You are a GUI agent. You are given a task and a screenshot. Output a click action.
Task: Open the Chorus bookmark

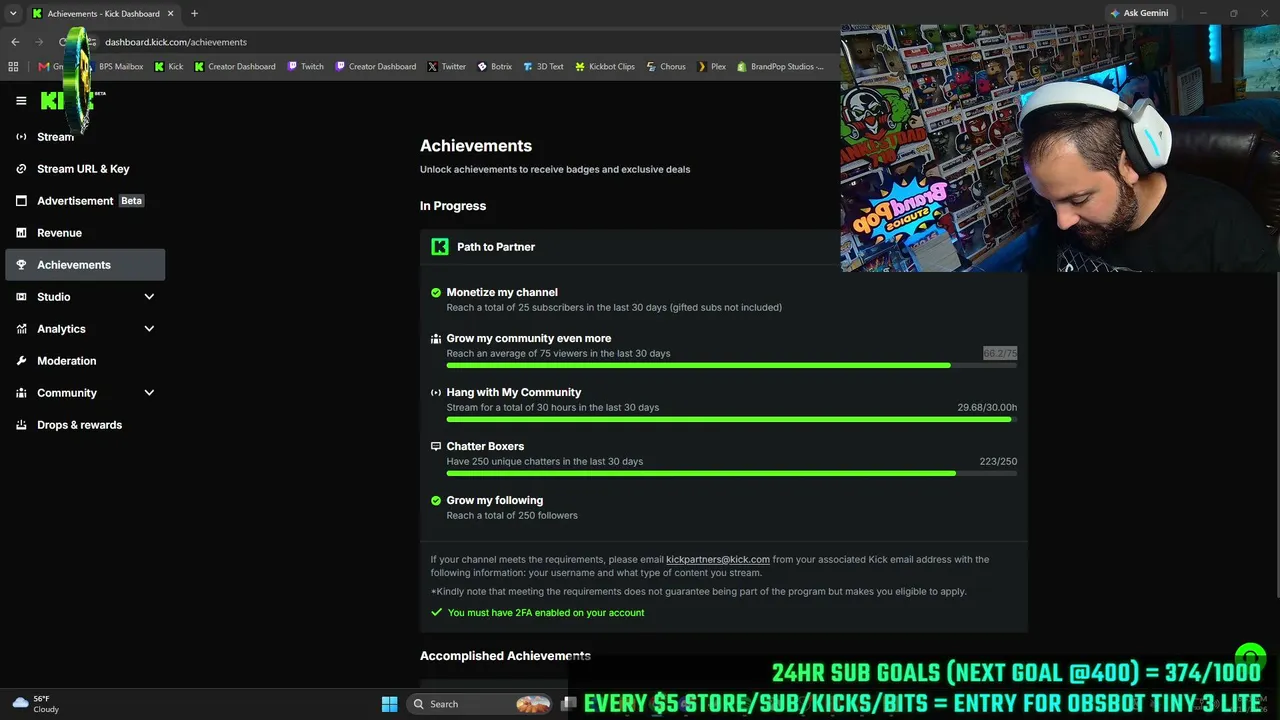666,67
